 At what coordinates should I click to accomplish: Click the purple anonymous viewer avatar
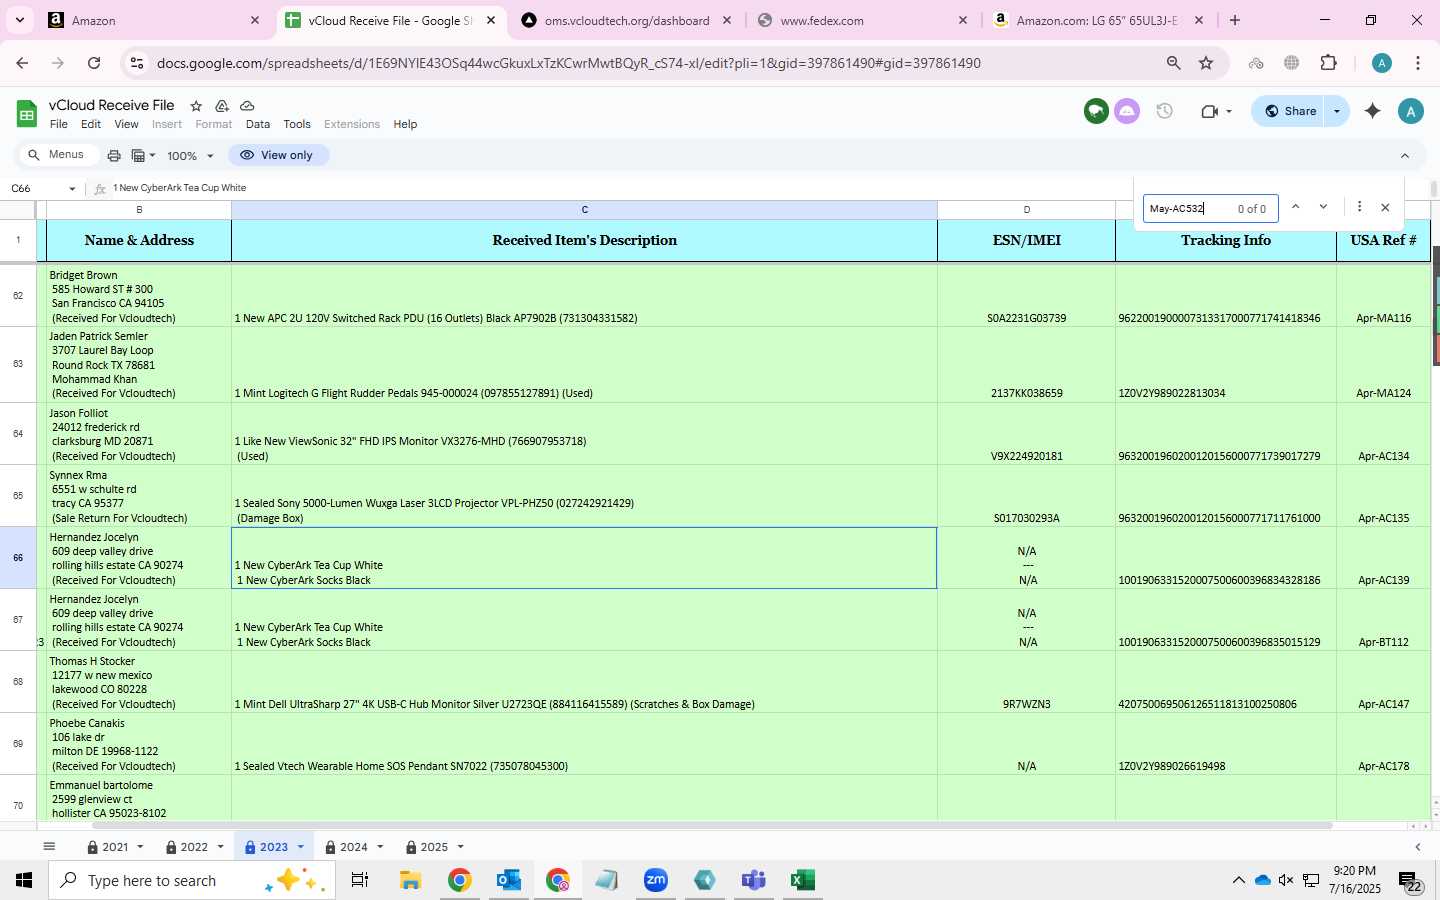[x=1127, y=111]
